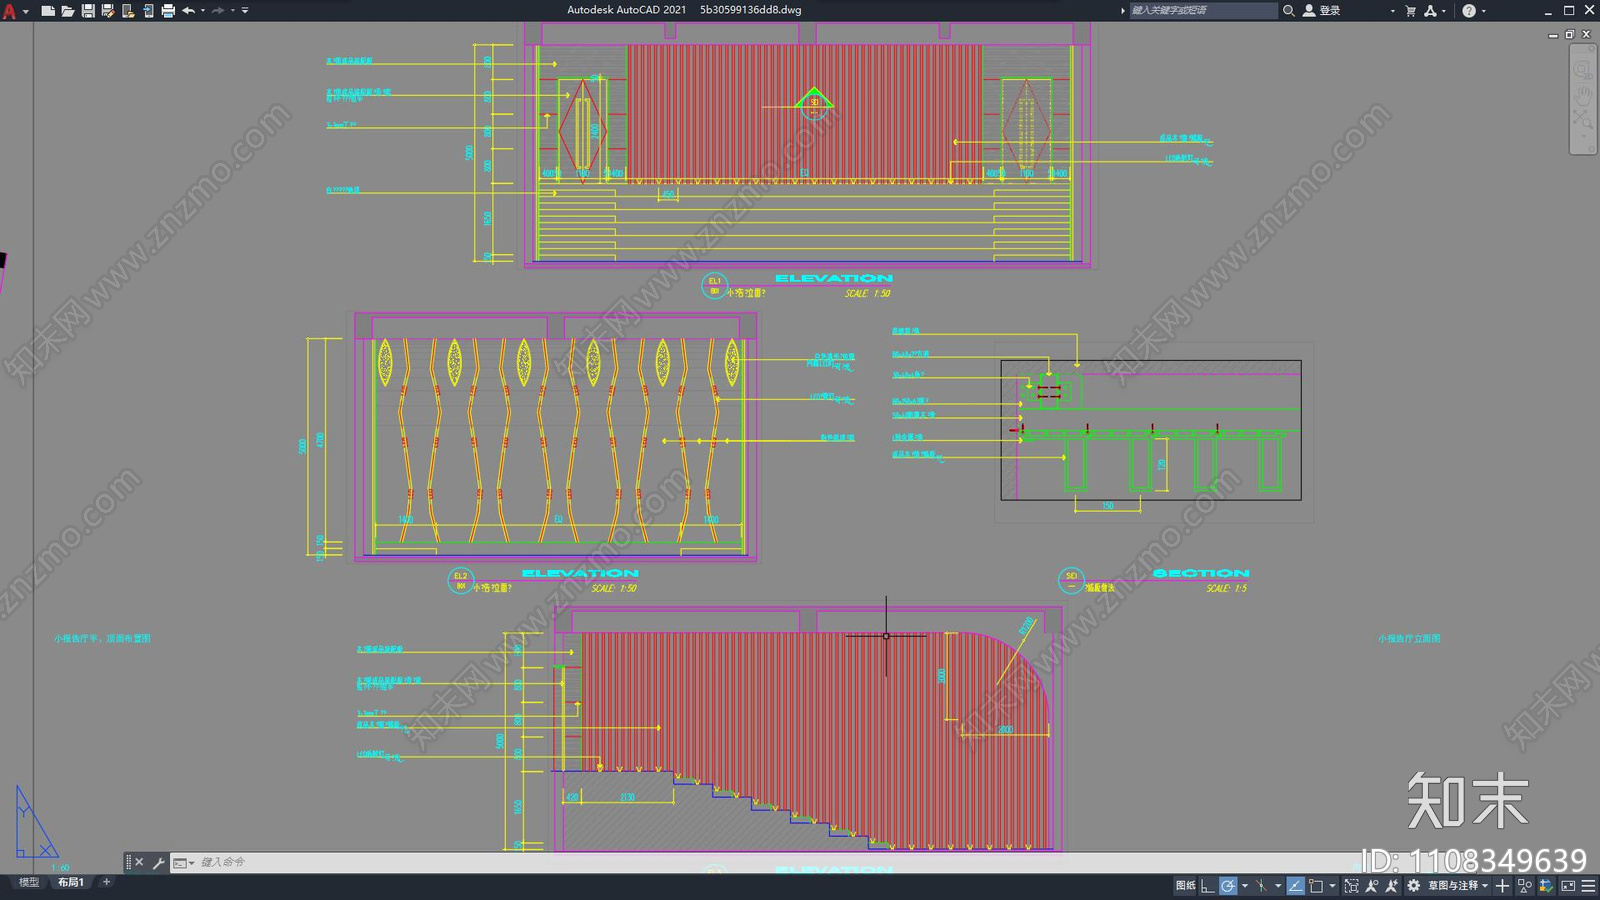Click the Save As icon

point(108,11)
